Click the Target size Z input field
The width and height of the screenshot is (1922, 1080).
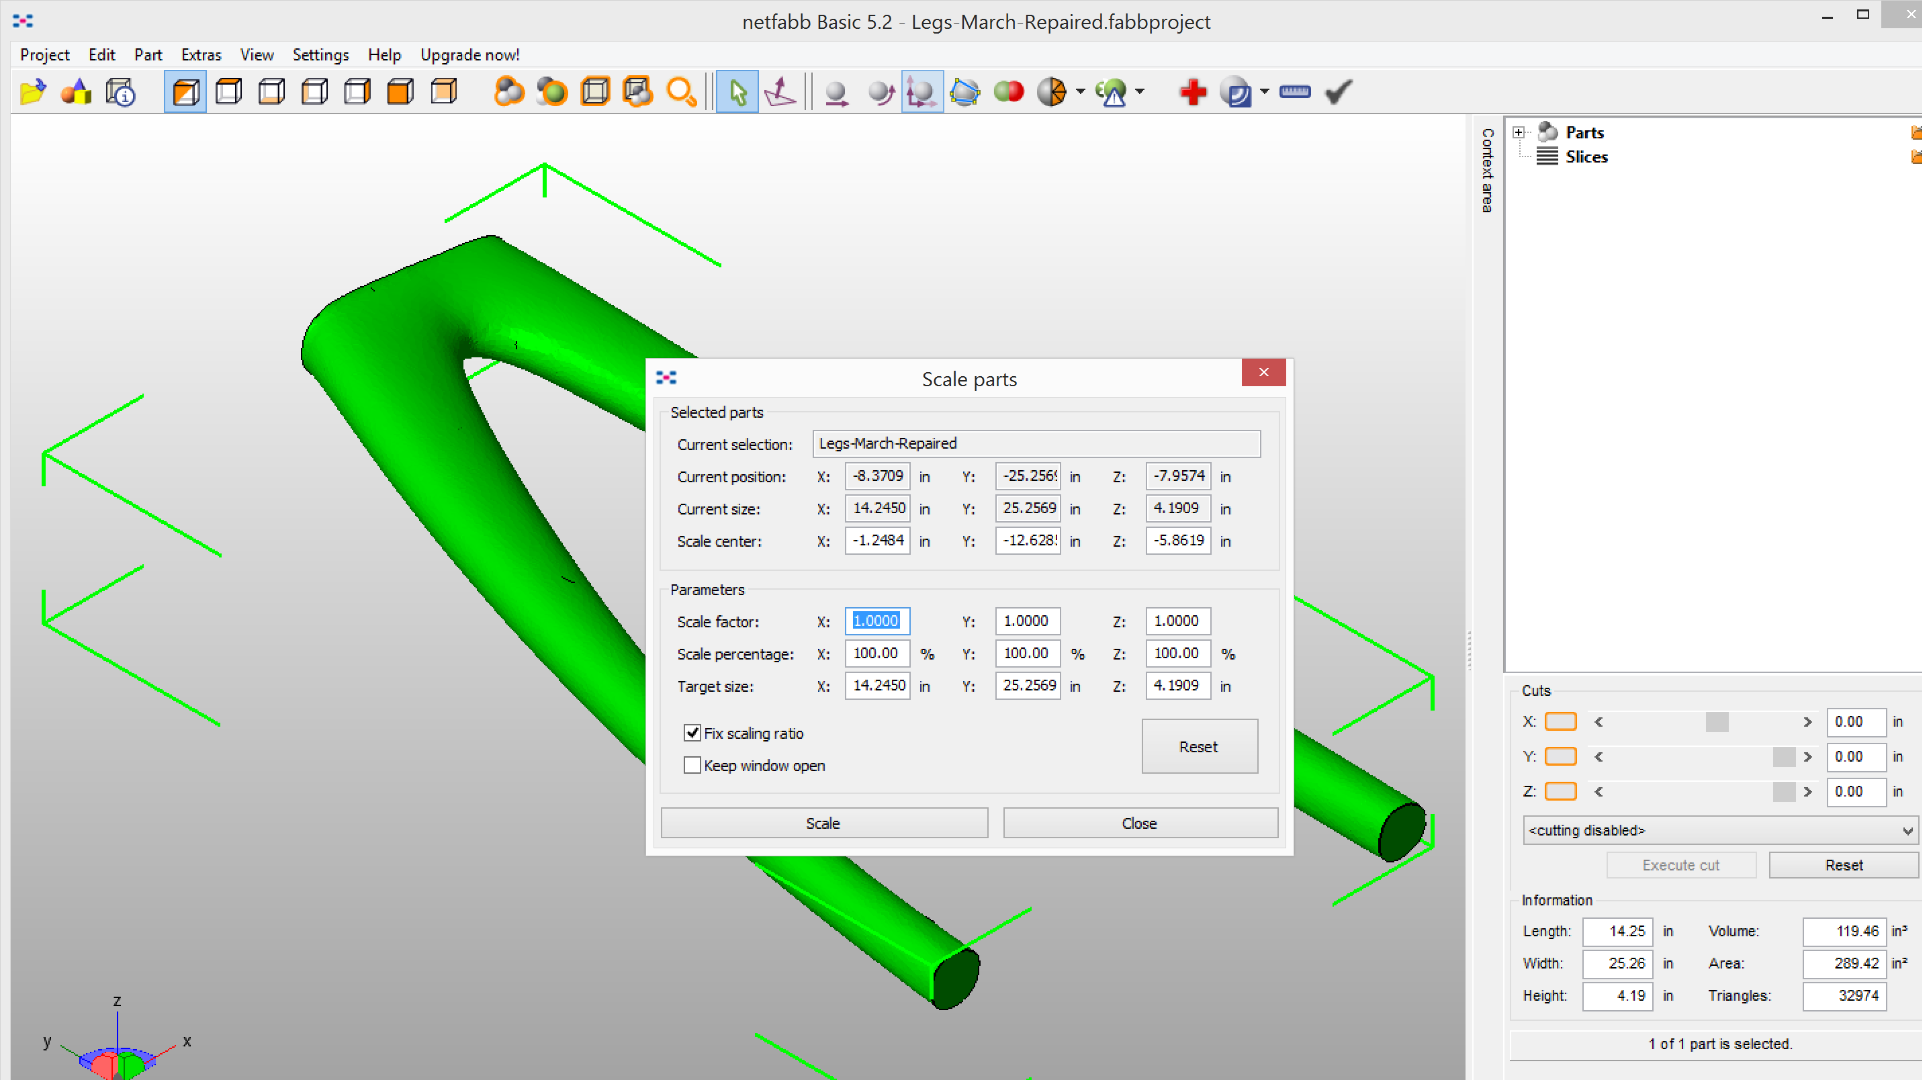(x=1178, y=685)
